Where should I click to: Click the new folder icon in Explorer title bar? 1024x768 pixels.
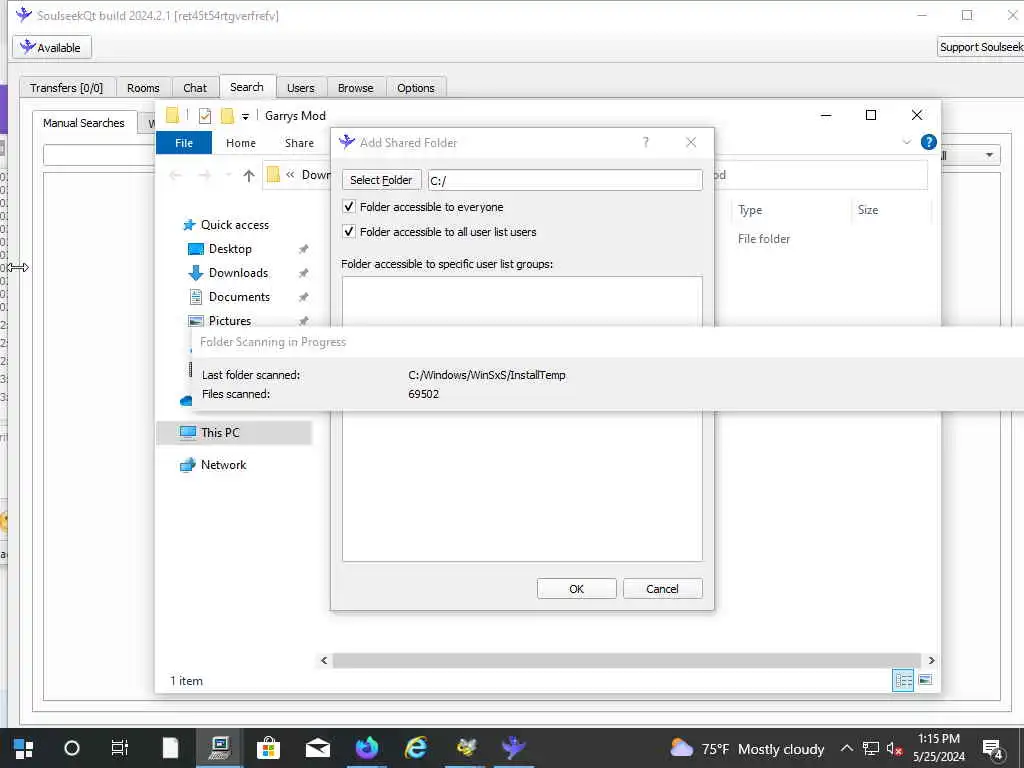(x=227, y=116)
